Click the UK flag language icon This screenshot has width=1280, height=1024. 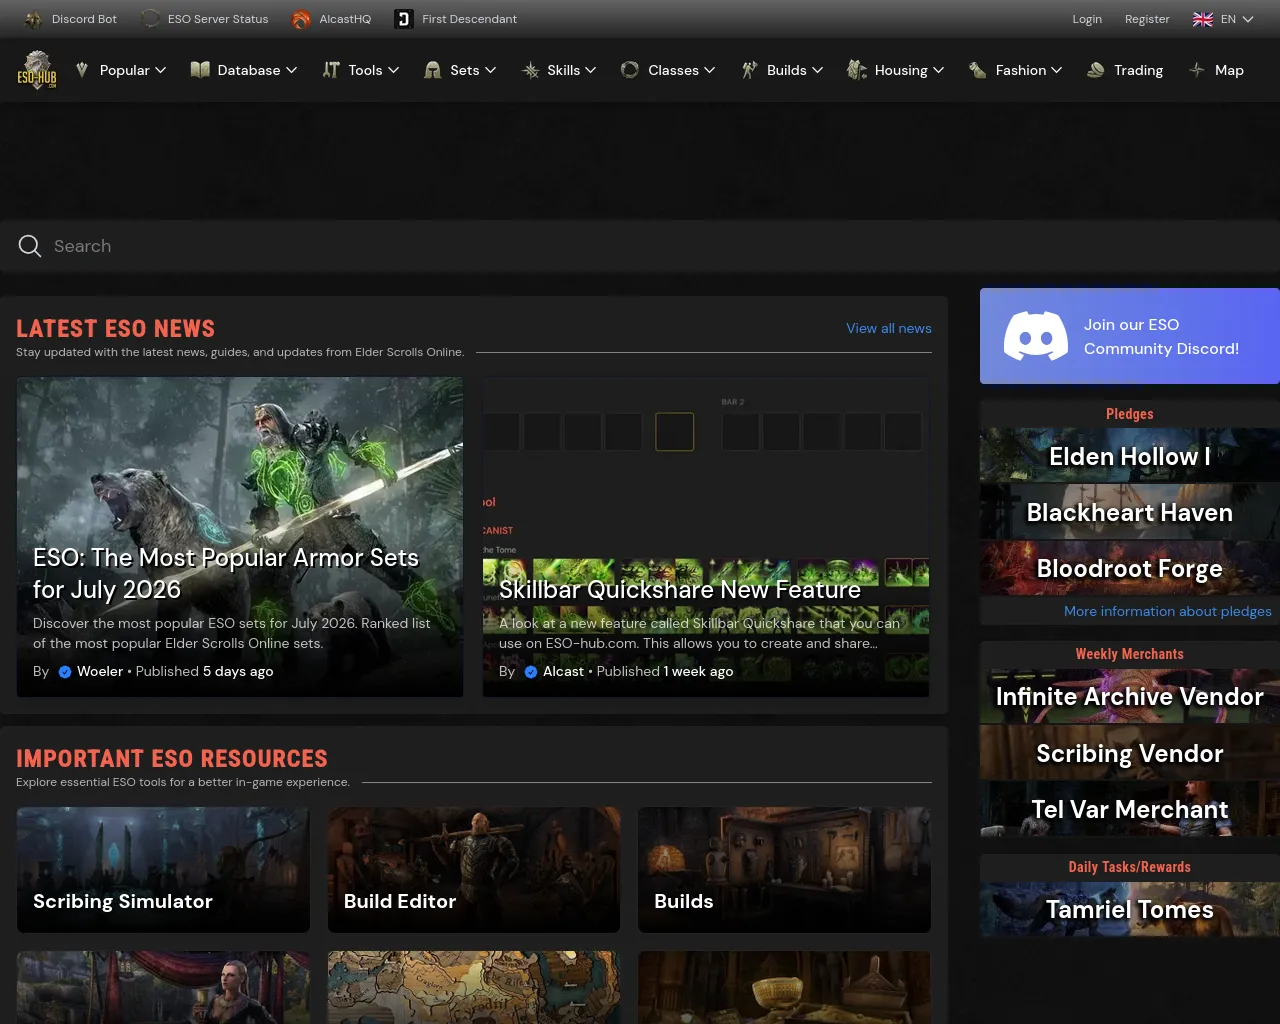coord(1203,19)
